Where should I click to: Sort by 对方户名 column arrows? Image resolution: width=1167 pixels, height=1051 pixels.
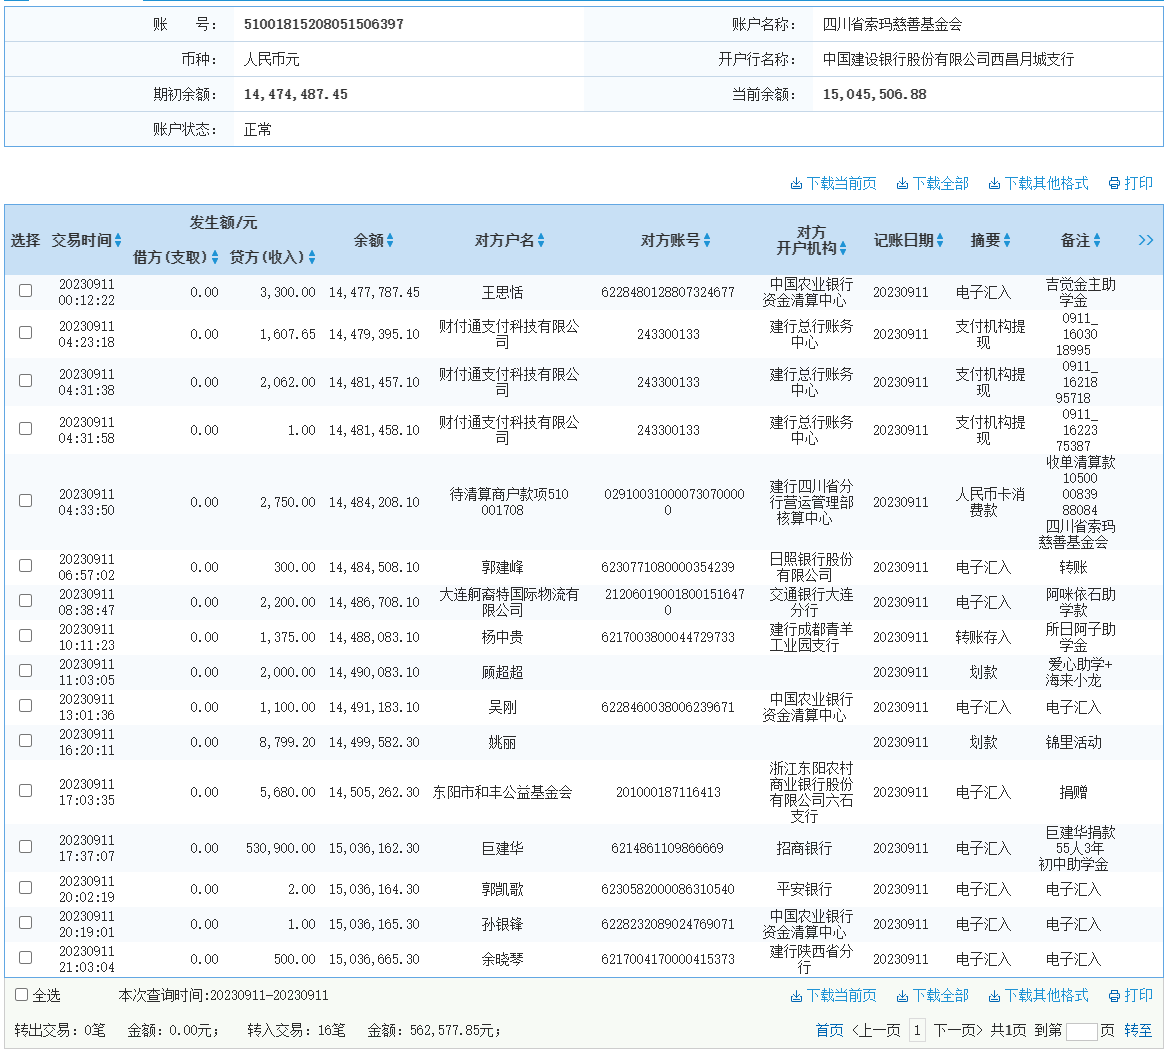click(x=541, y=240)
